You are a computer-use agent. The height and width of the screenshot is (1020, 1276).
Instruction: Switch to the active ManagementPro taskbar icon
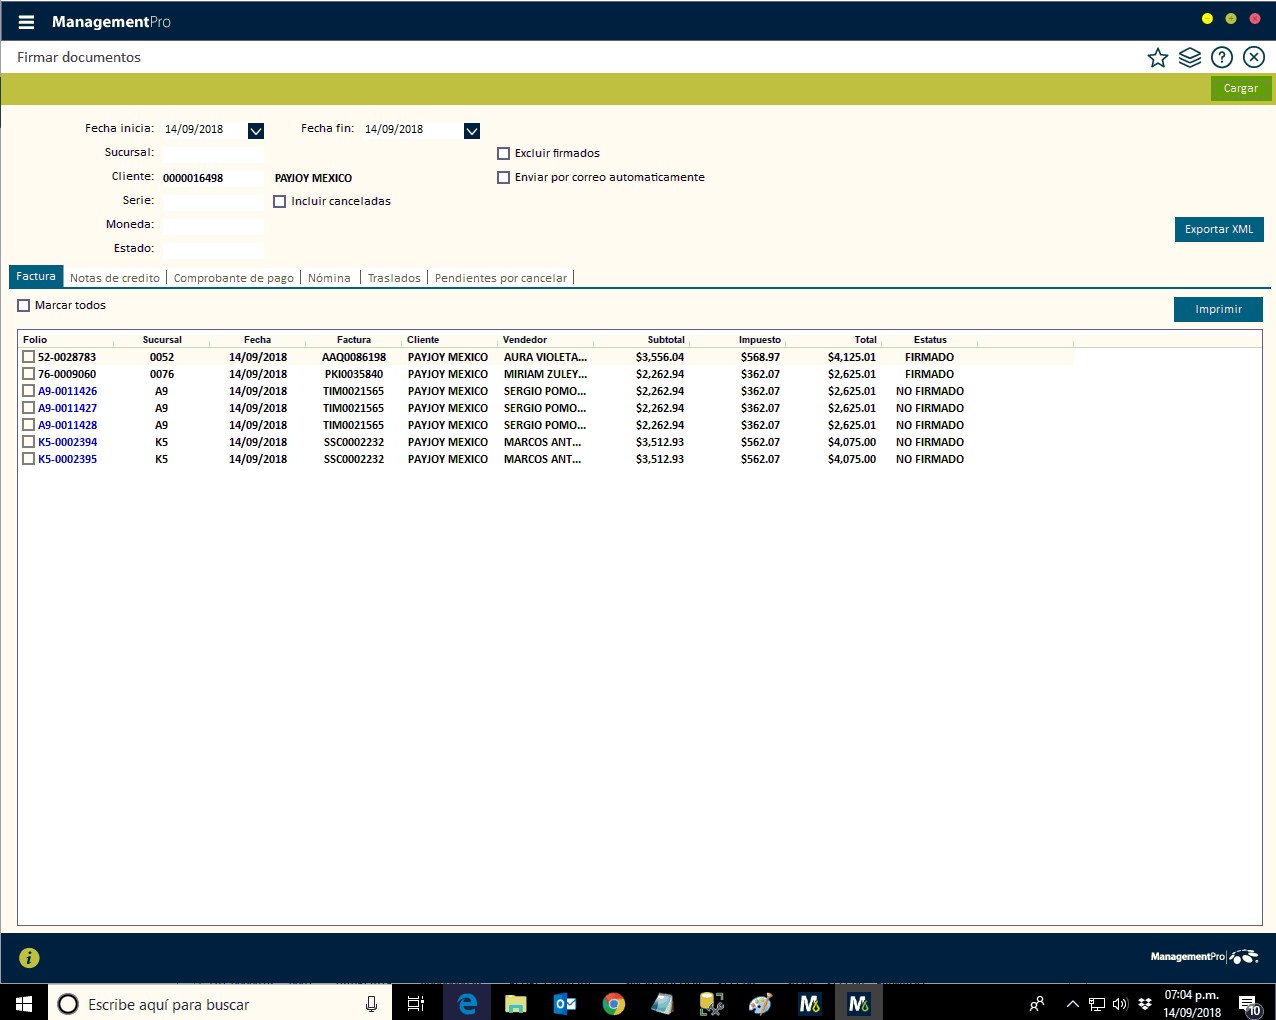(x=859, y=1003)
